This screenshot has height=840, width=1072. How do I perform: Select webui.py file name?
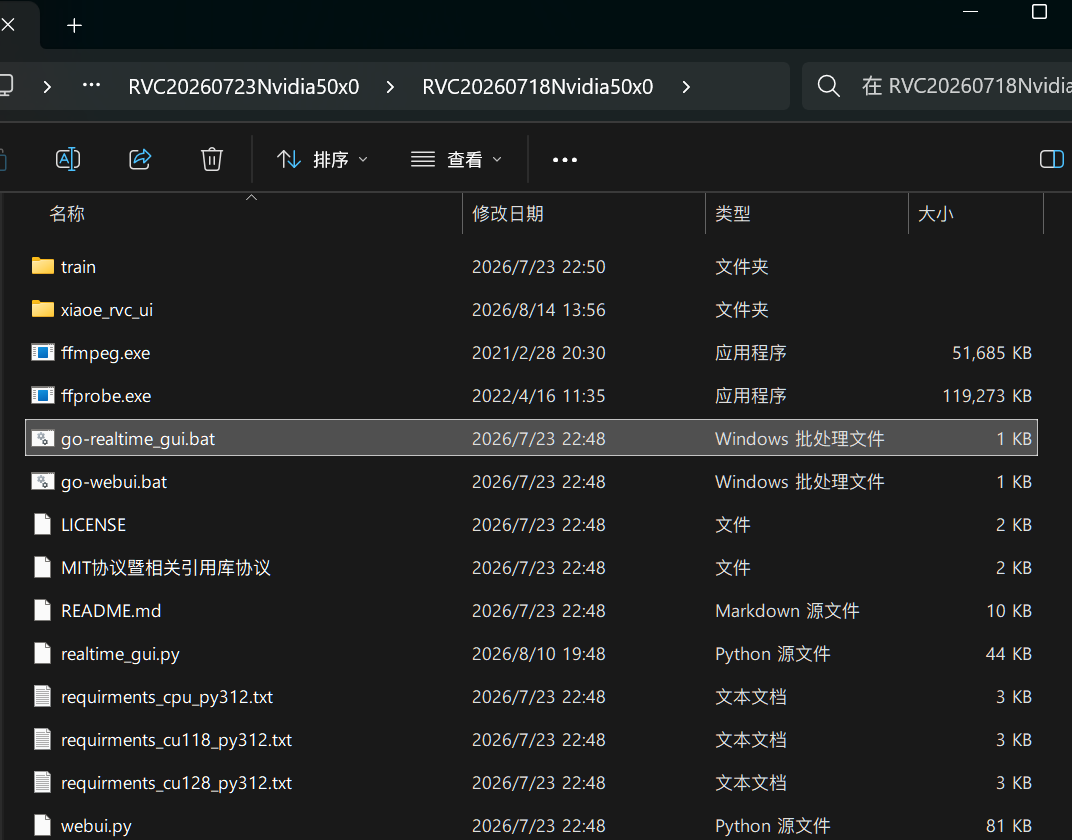(x=96, y=827)
